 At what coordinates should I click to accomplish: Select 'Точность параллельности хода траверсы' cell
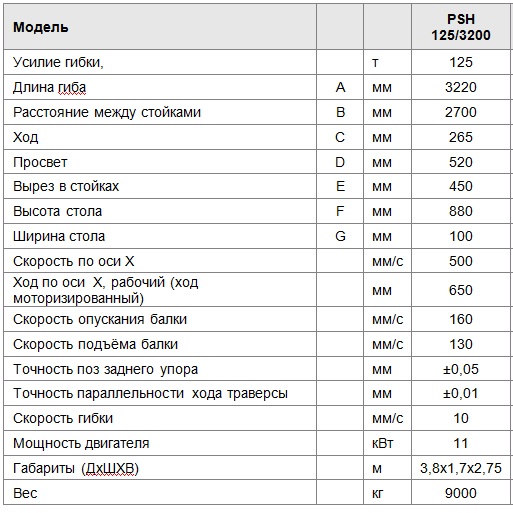pos(160,394)
